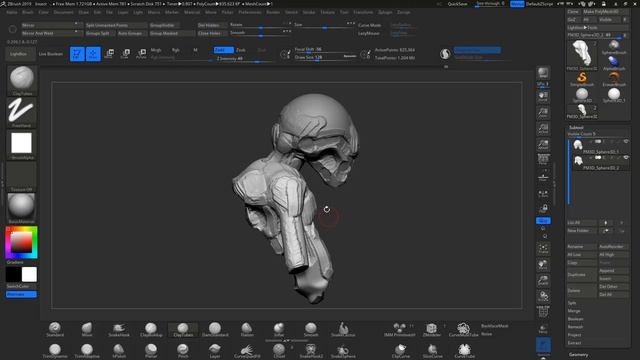Open the Brush menu

[x=28, y=12]
